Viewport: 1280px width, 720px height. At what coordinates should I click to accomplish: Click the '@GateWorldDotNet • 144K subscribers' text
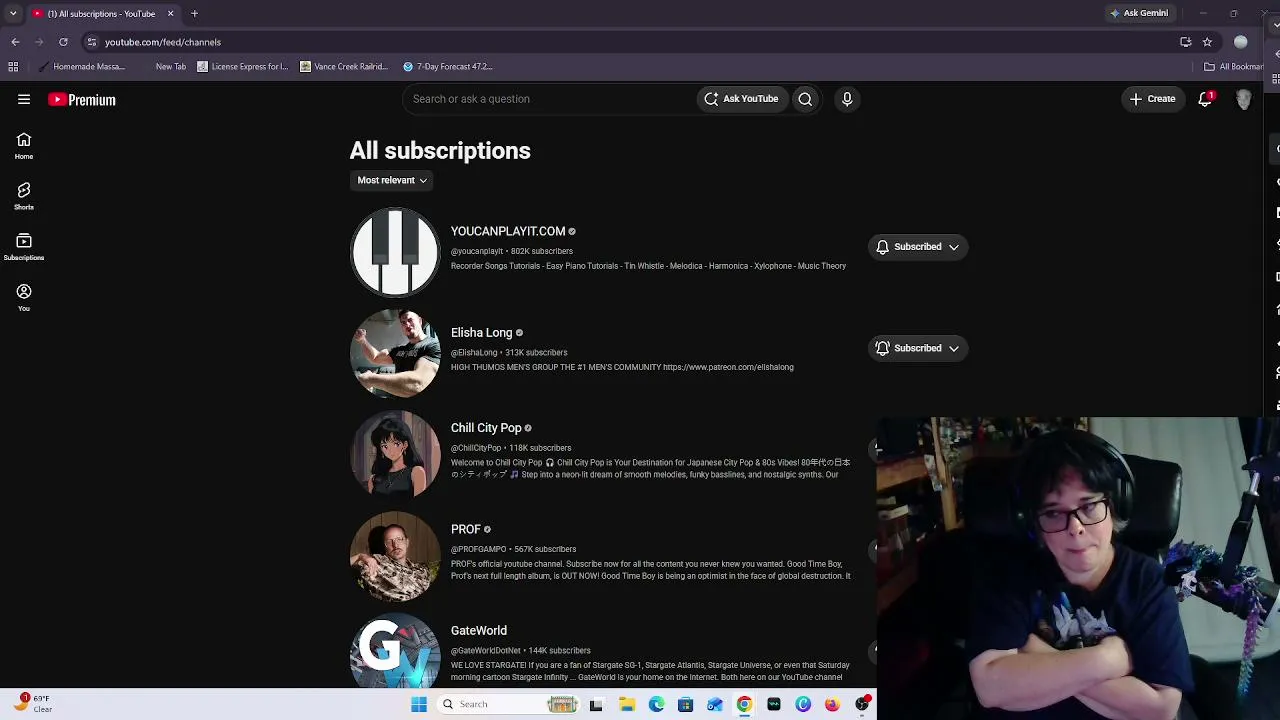[x=521, y=651]
